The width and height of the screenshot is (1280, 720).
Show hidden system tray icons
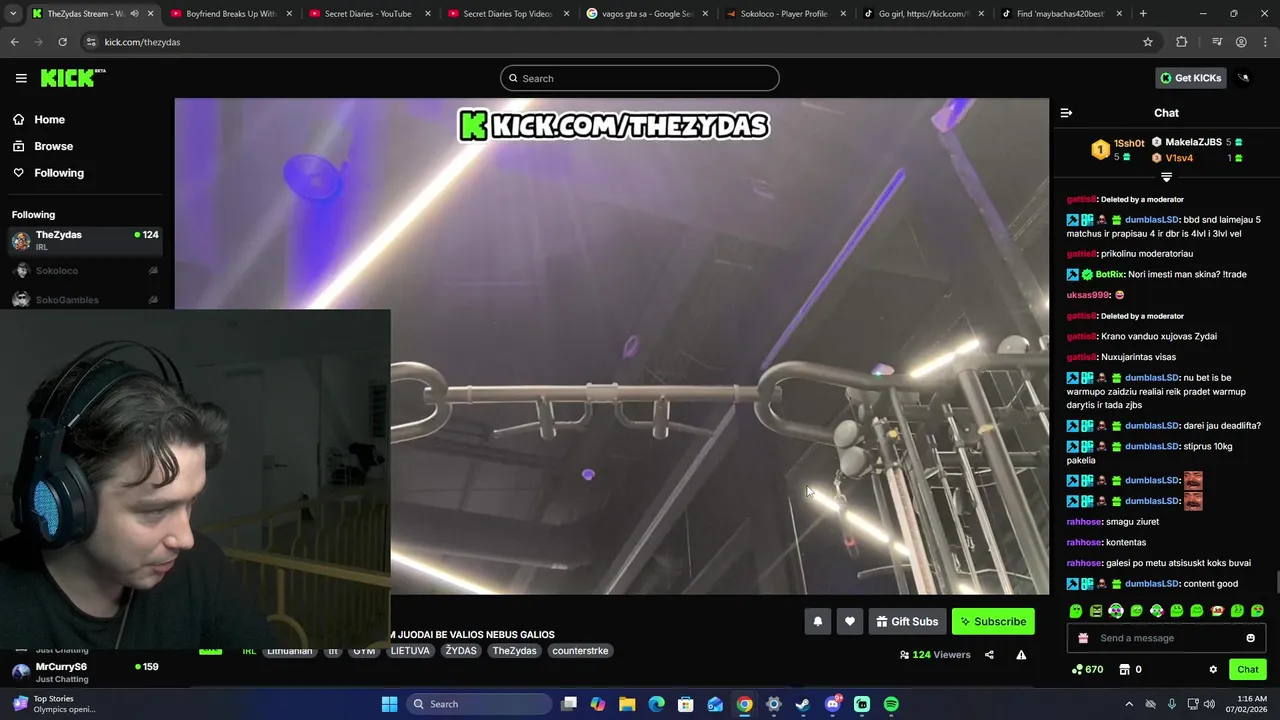(1129, 704)
